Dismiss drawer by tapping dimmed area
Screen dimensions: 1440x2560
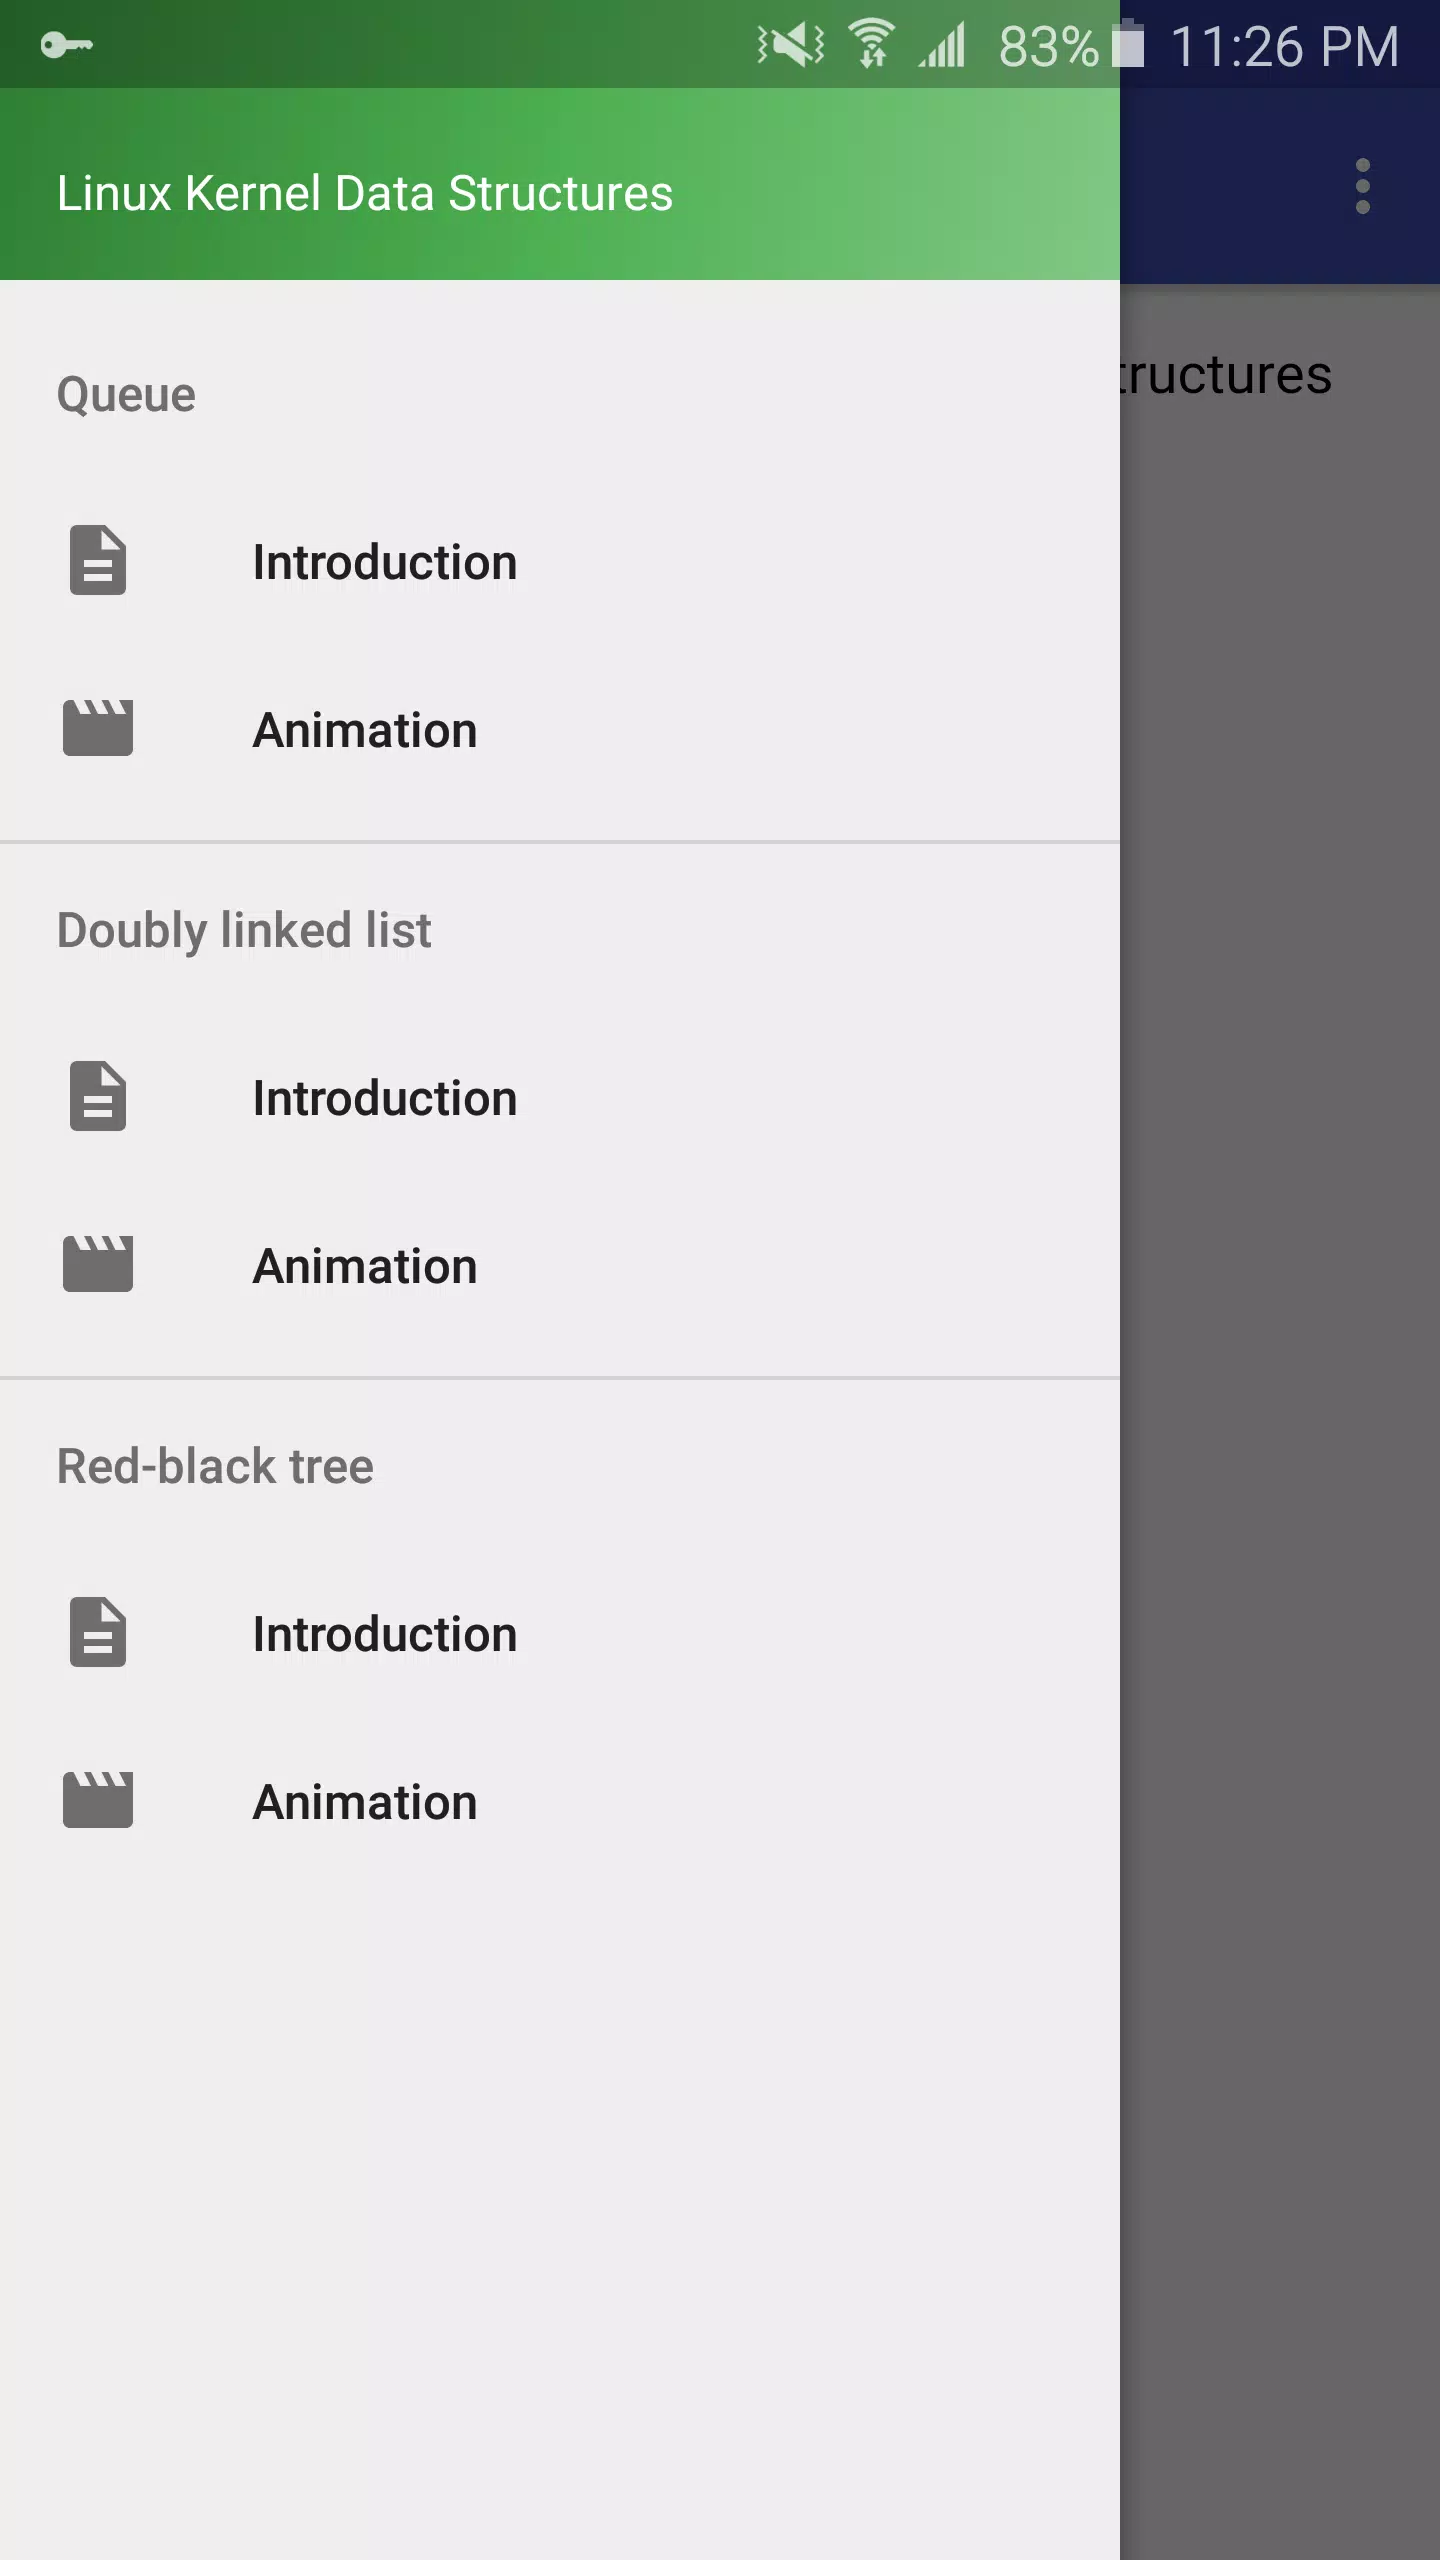(1280, 1400)
